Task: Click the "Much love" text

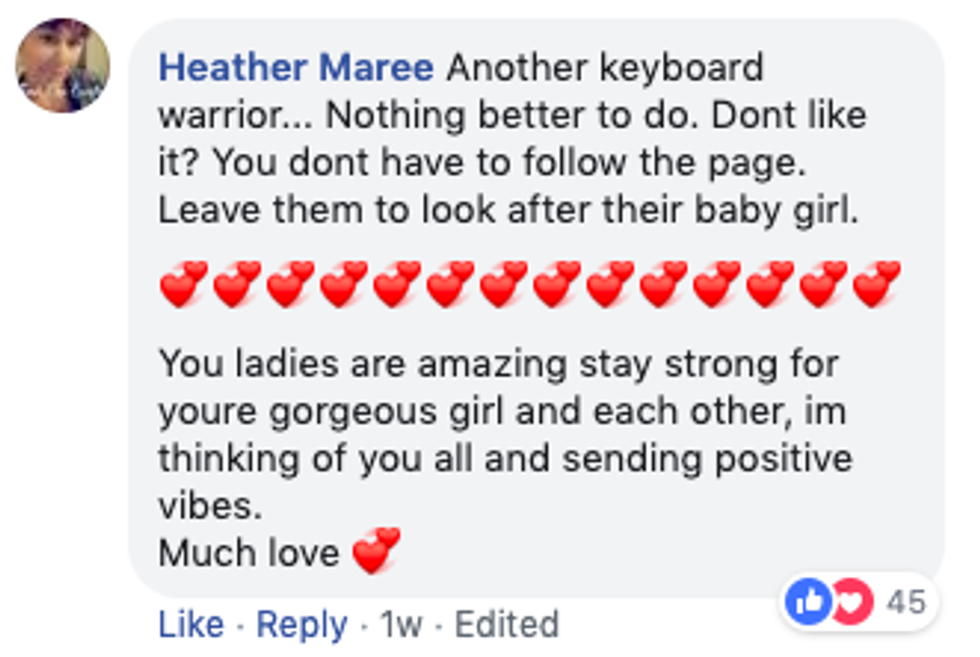Action: (x=249, y=553)
